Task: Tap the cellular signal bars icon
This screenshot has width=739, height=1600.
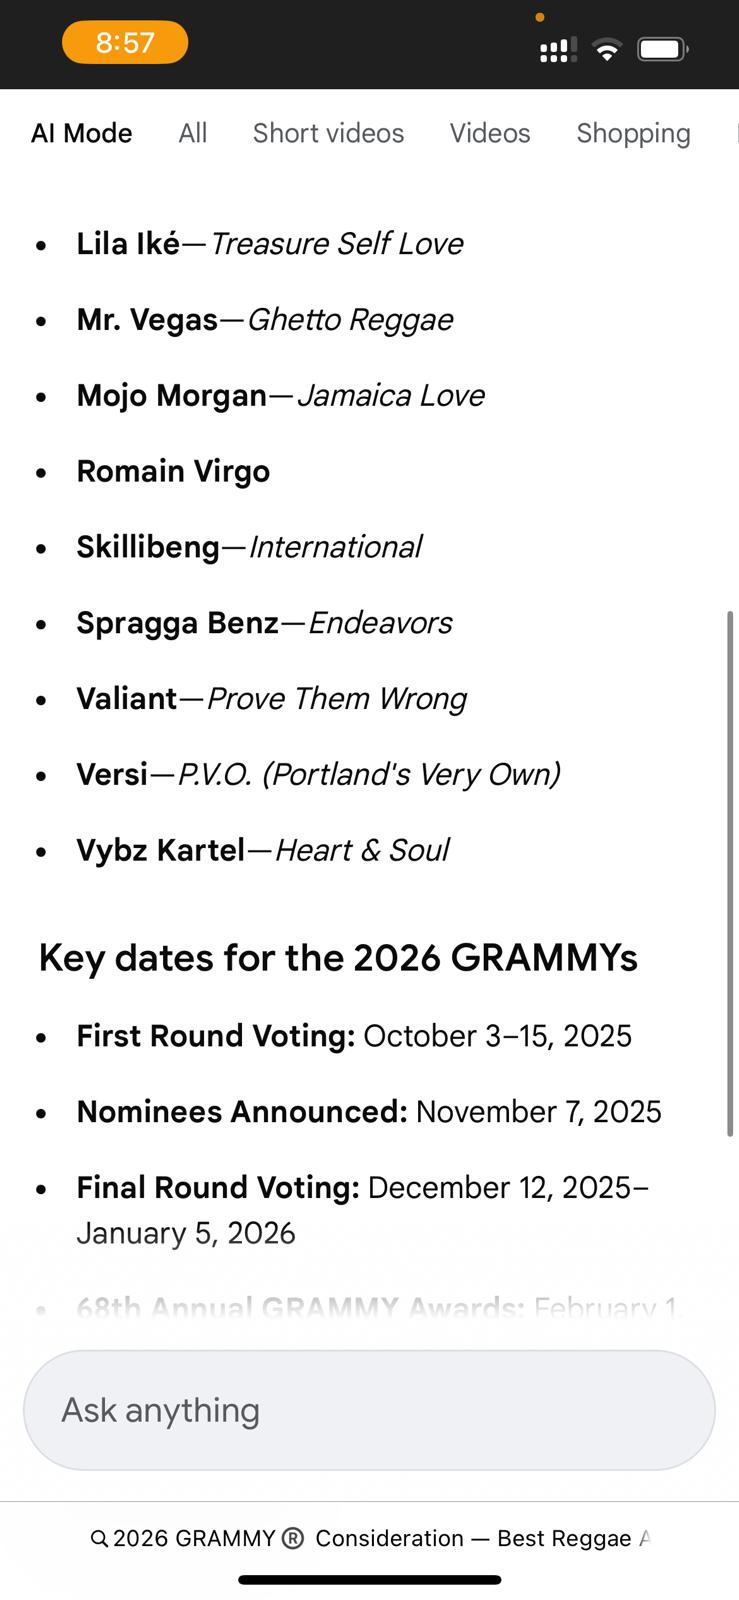Action: (x=557, y=50)
